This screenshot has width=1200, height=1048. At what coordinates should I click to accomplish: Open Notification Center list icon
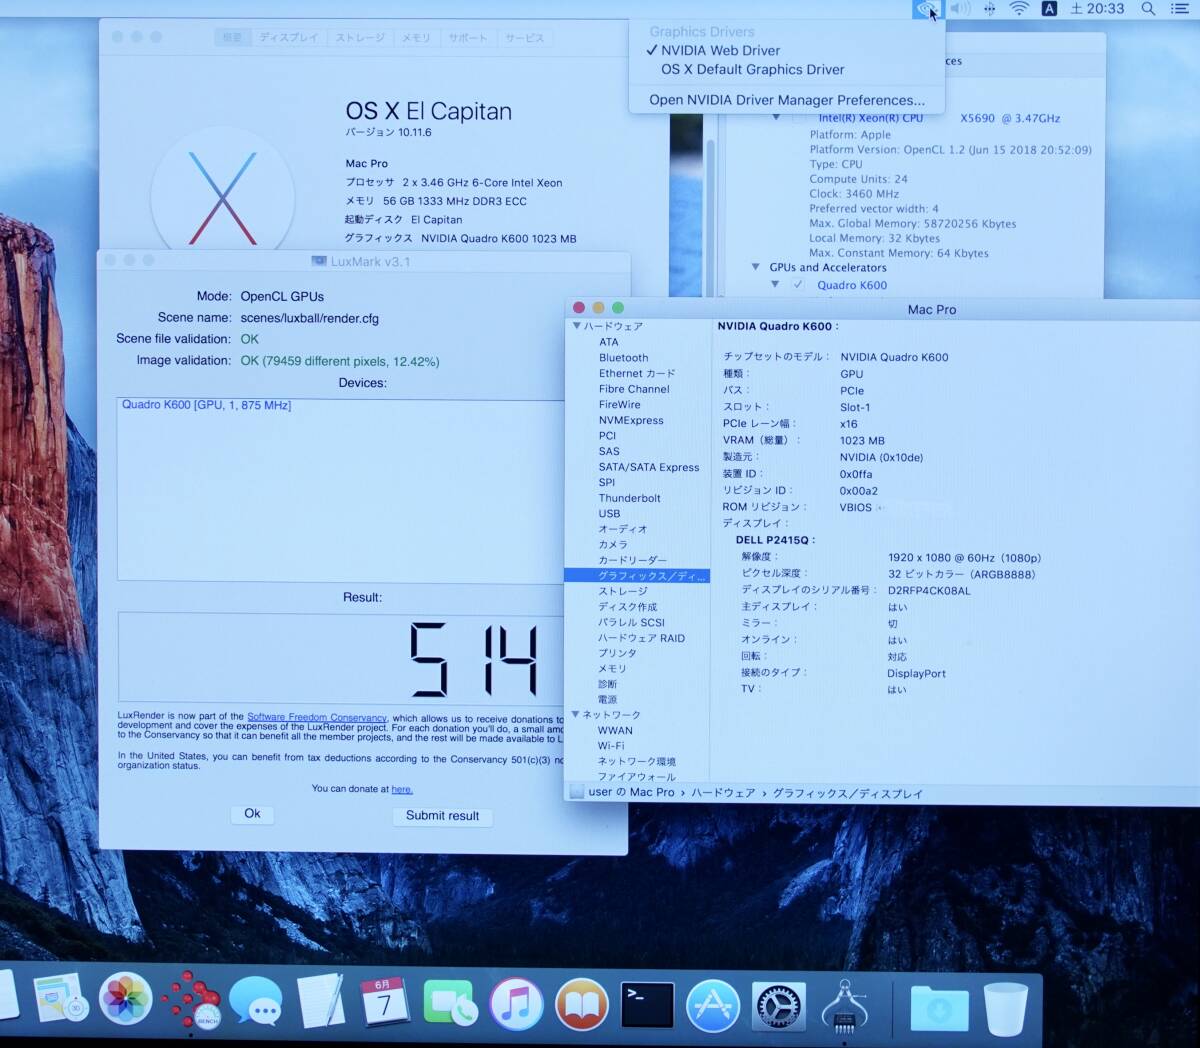click(1179, 9)
